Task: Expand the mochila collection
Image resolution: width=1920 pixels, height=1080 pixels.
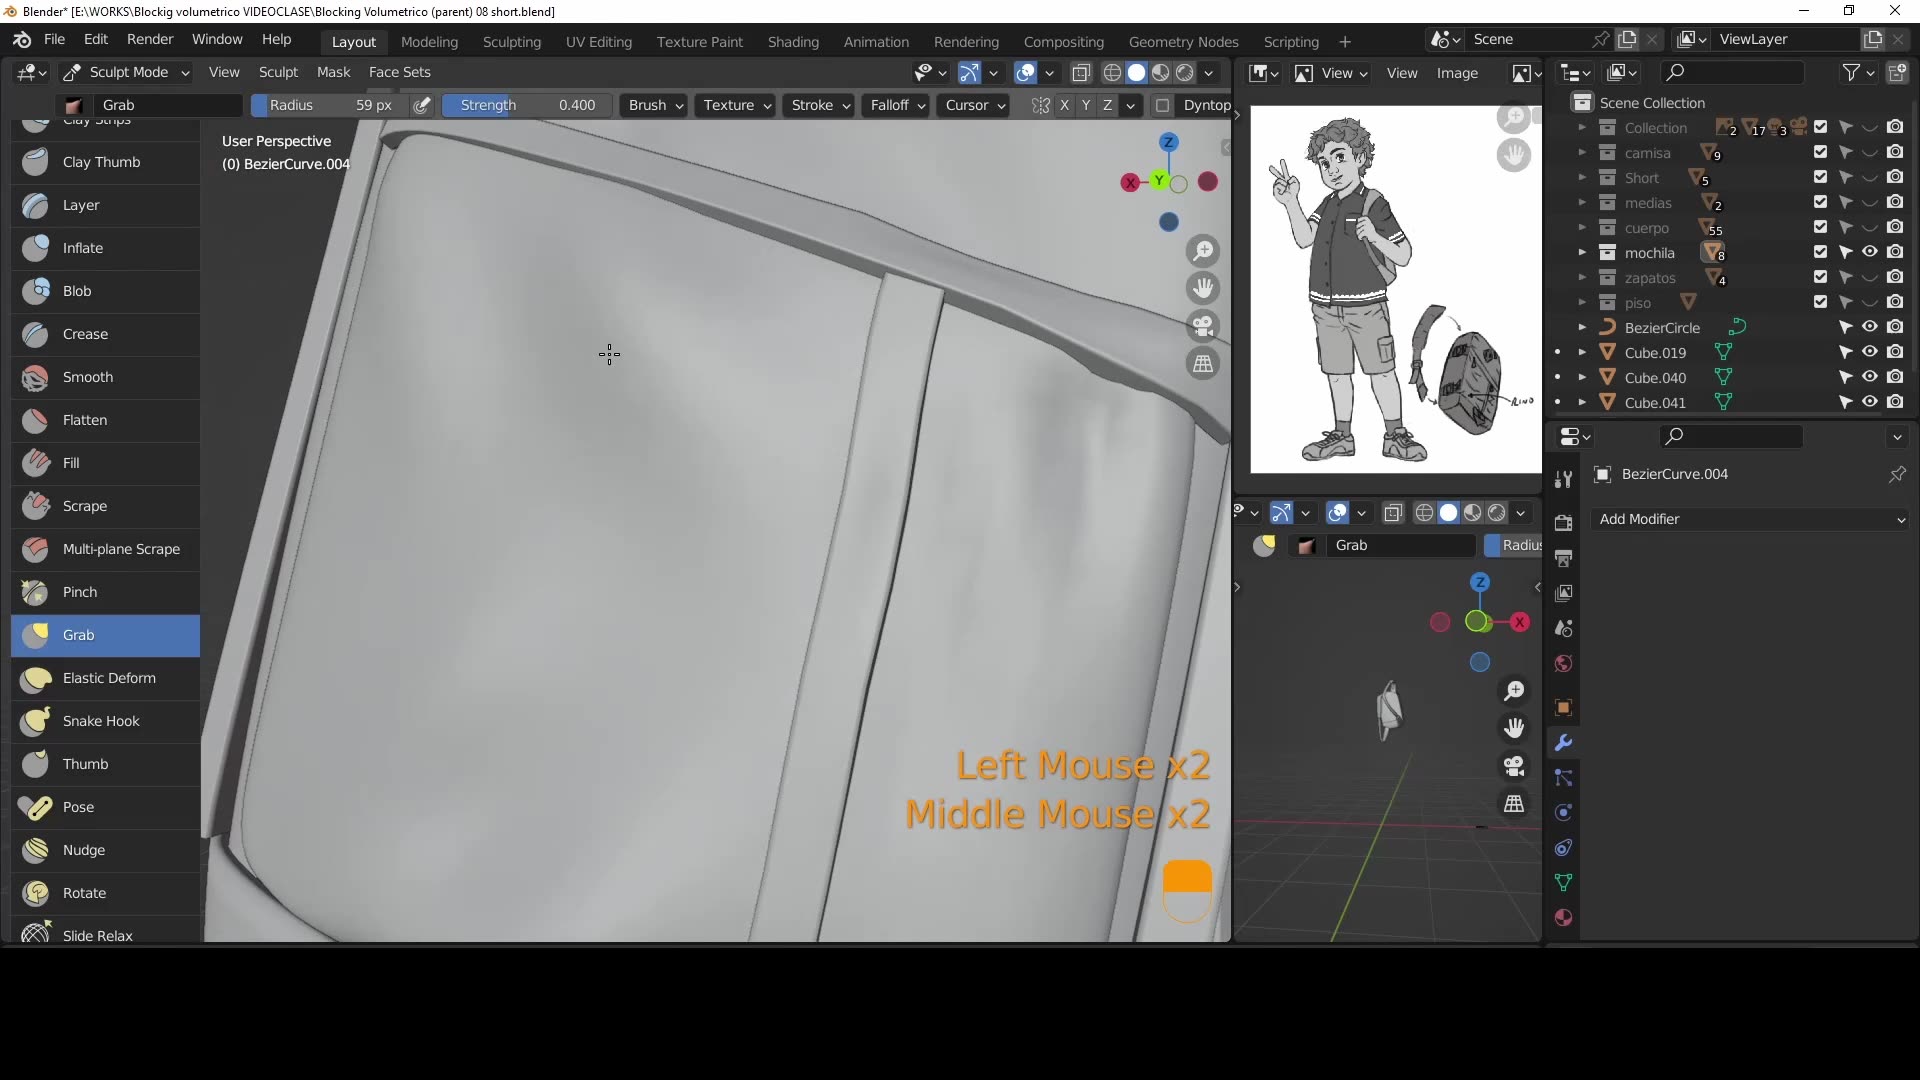Action: pyautogui.click(x=1582, y=253)
